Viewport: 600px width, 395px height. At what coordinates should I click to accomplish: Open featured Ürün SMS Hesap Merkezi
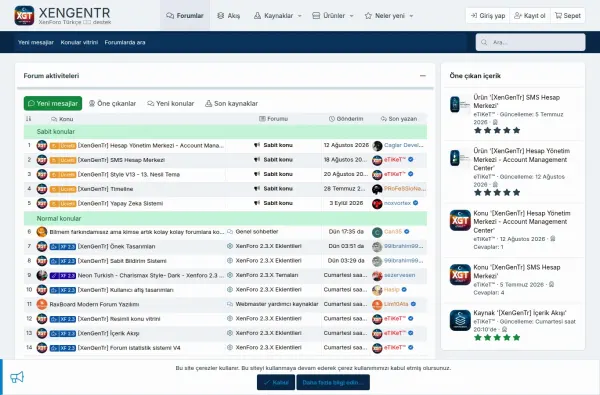516,101
